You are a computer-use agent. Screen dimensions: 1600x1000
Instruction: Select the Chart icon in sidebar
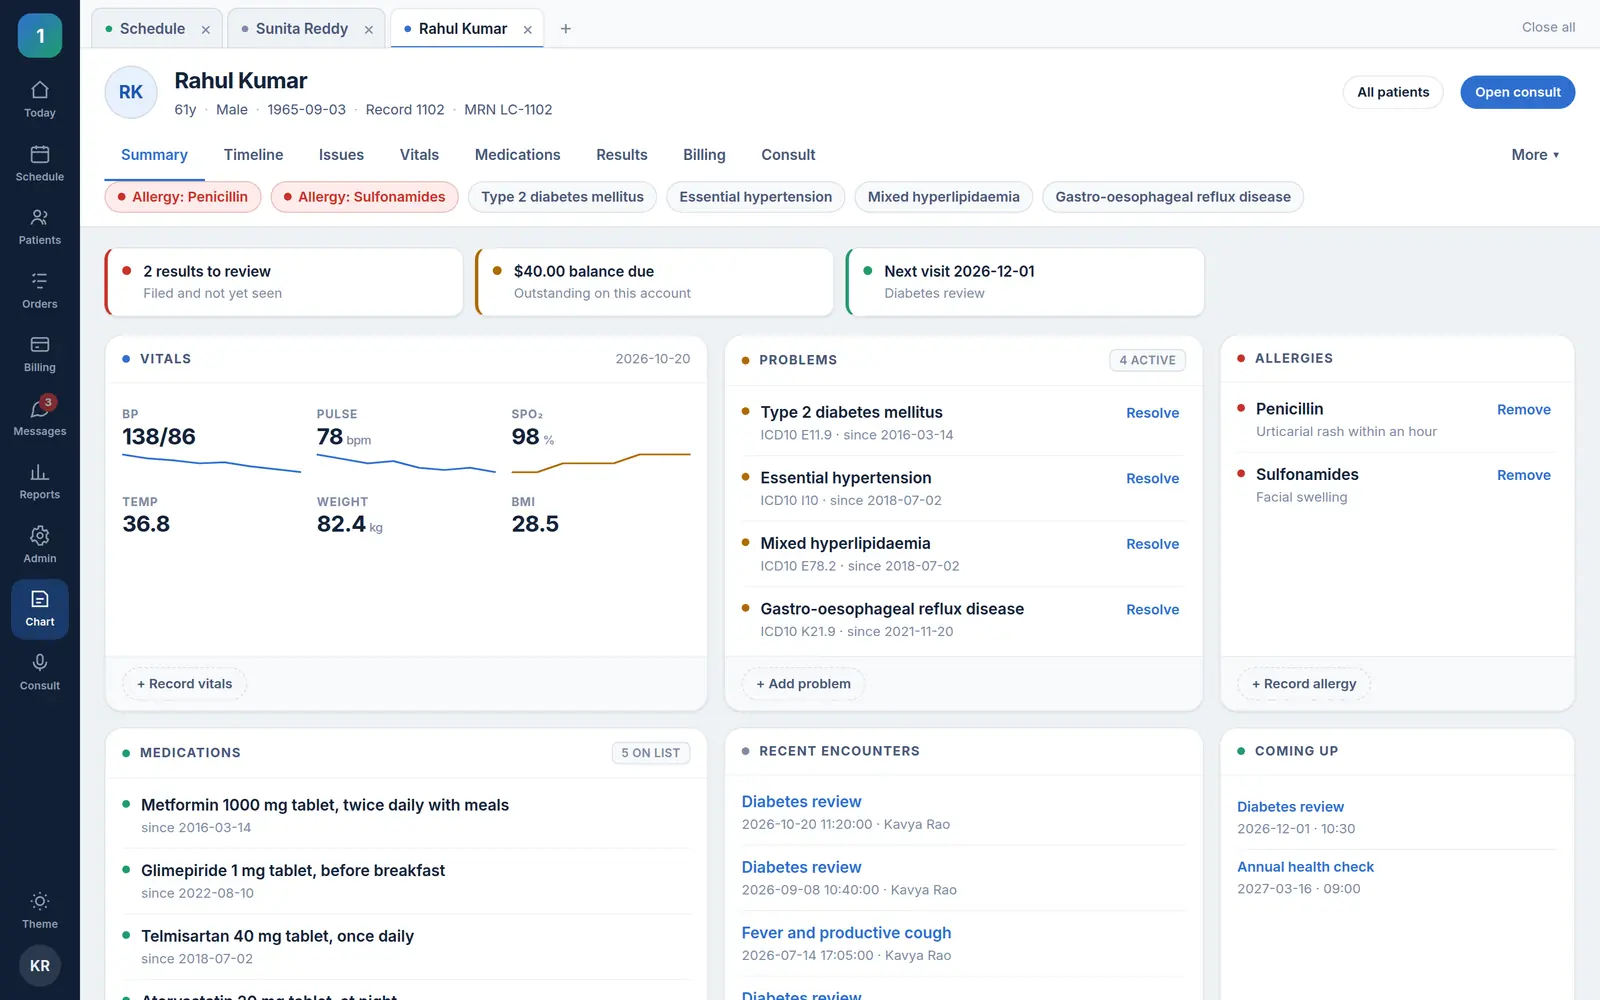coord(40,608)
